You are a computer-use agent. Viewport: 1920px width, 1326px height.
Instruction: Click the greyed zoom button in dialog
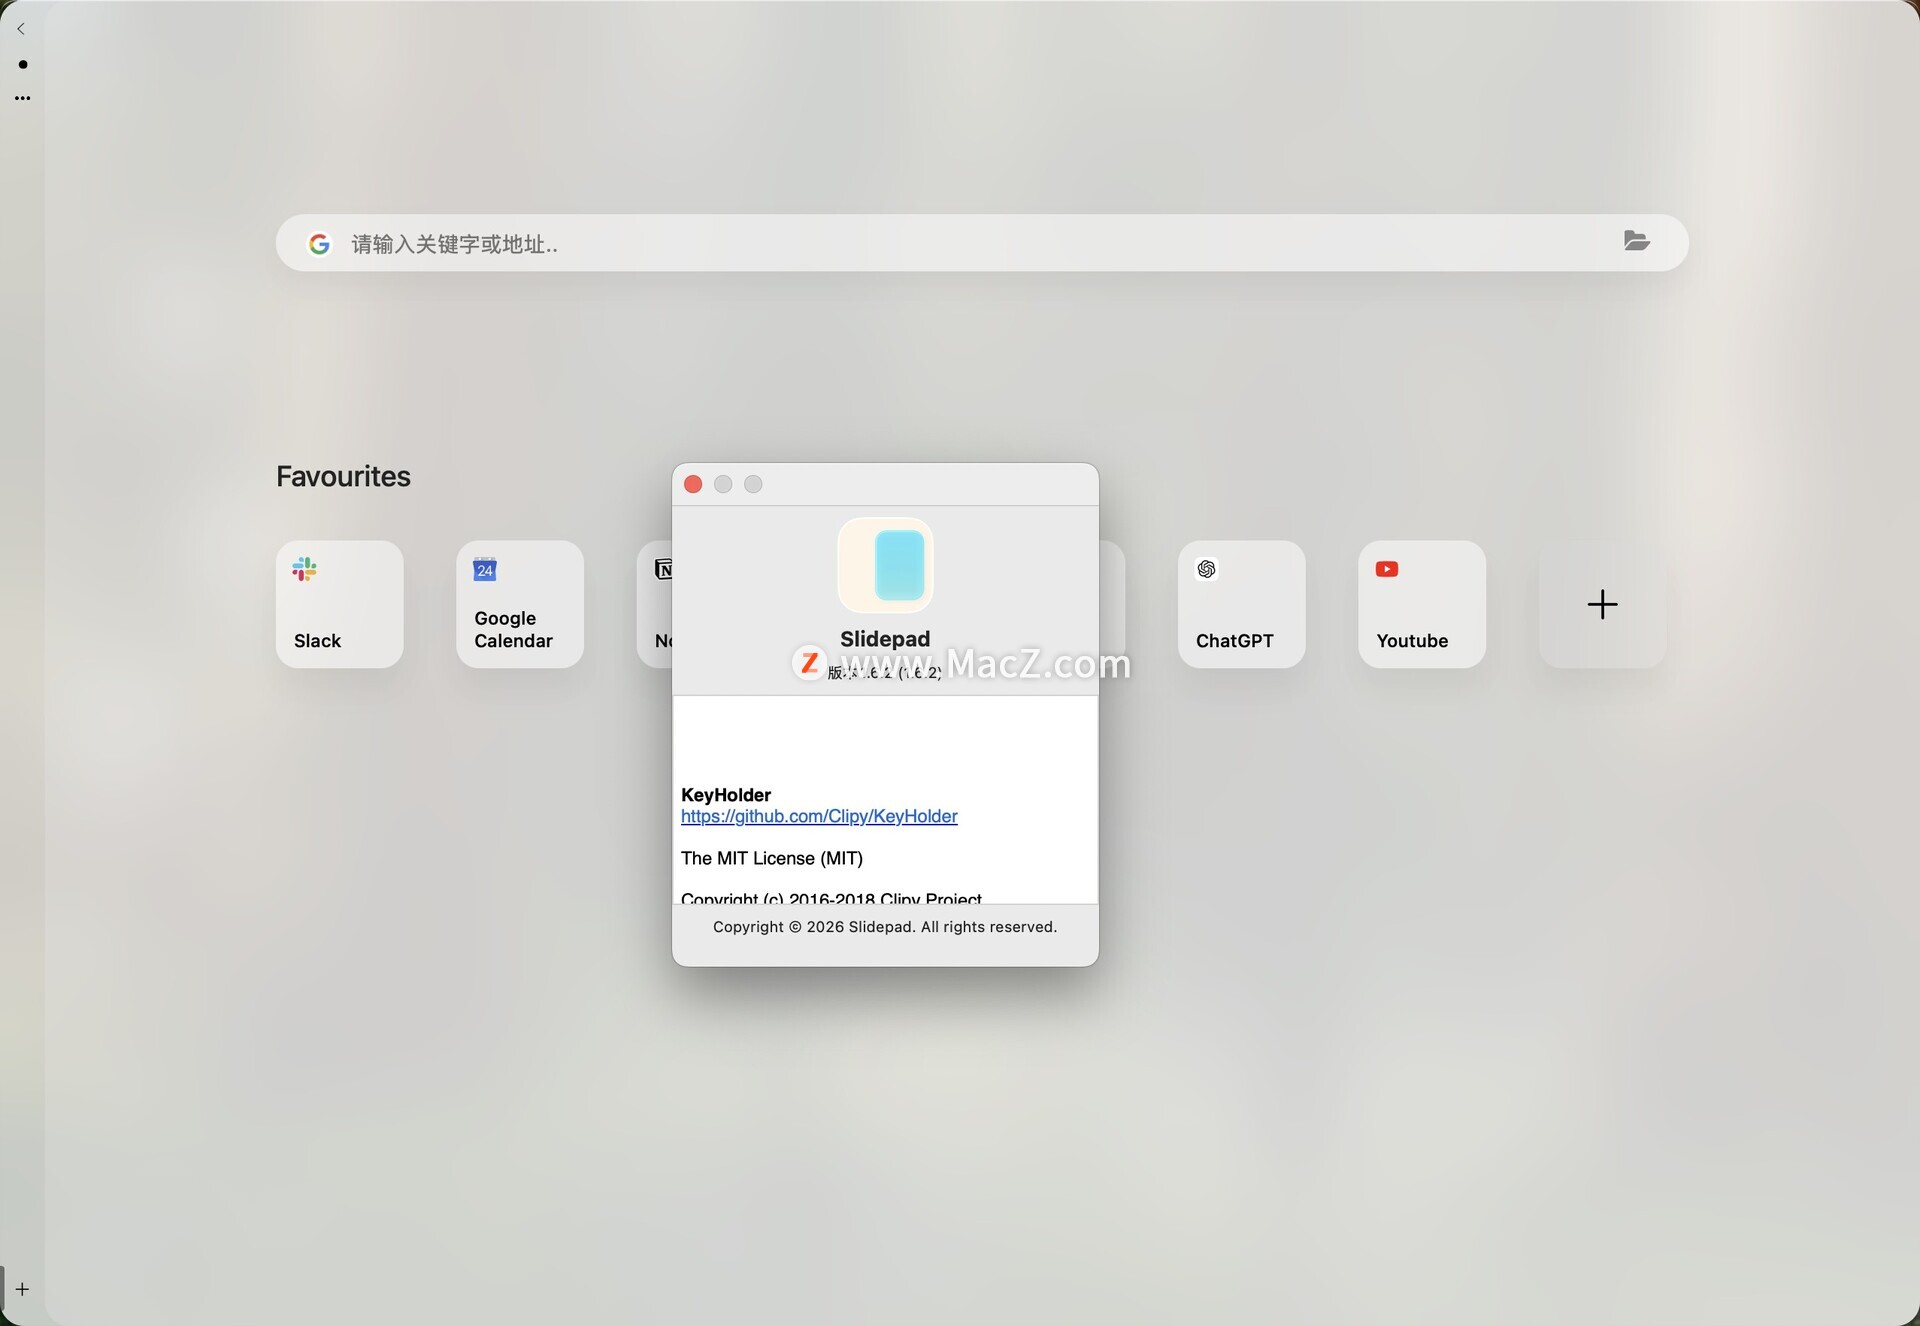[x=753, y=485]
